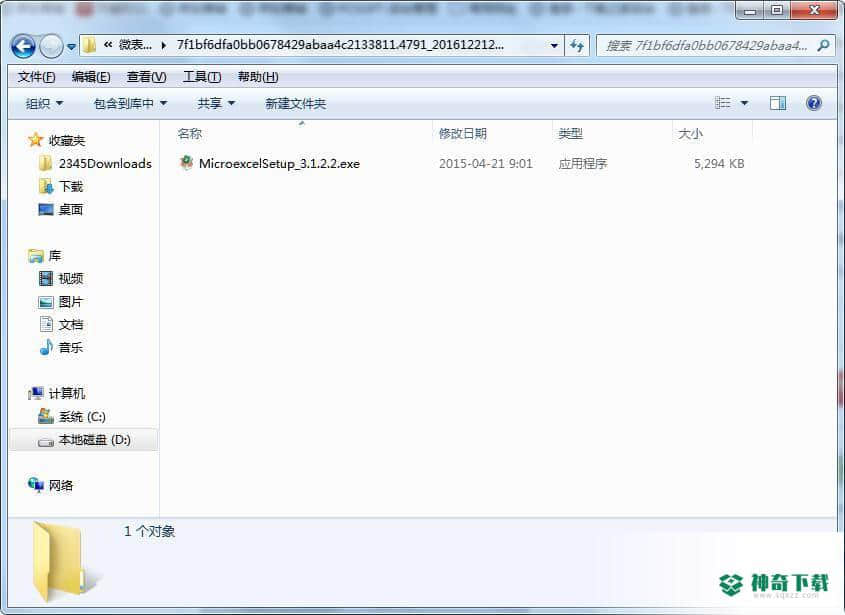
Task: Click the 系统 (C:) drive icon
Action: pos(46,416)
